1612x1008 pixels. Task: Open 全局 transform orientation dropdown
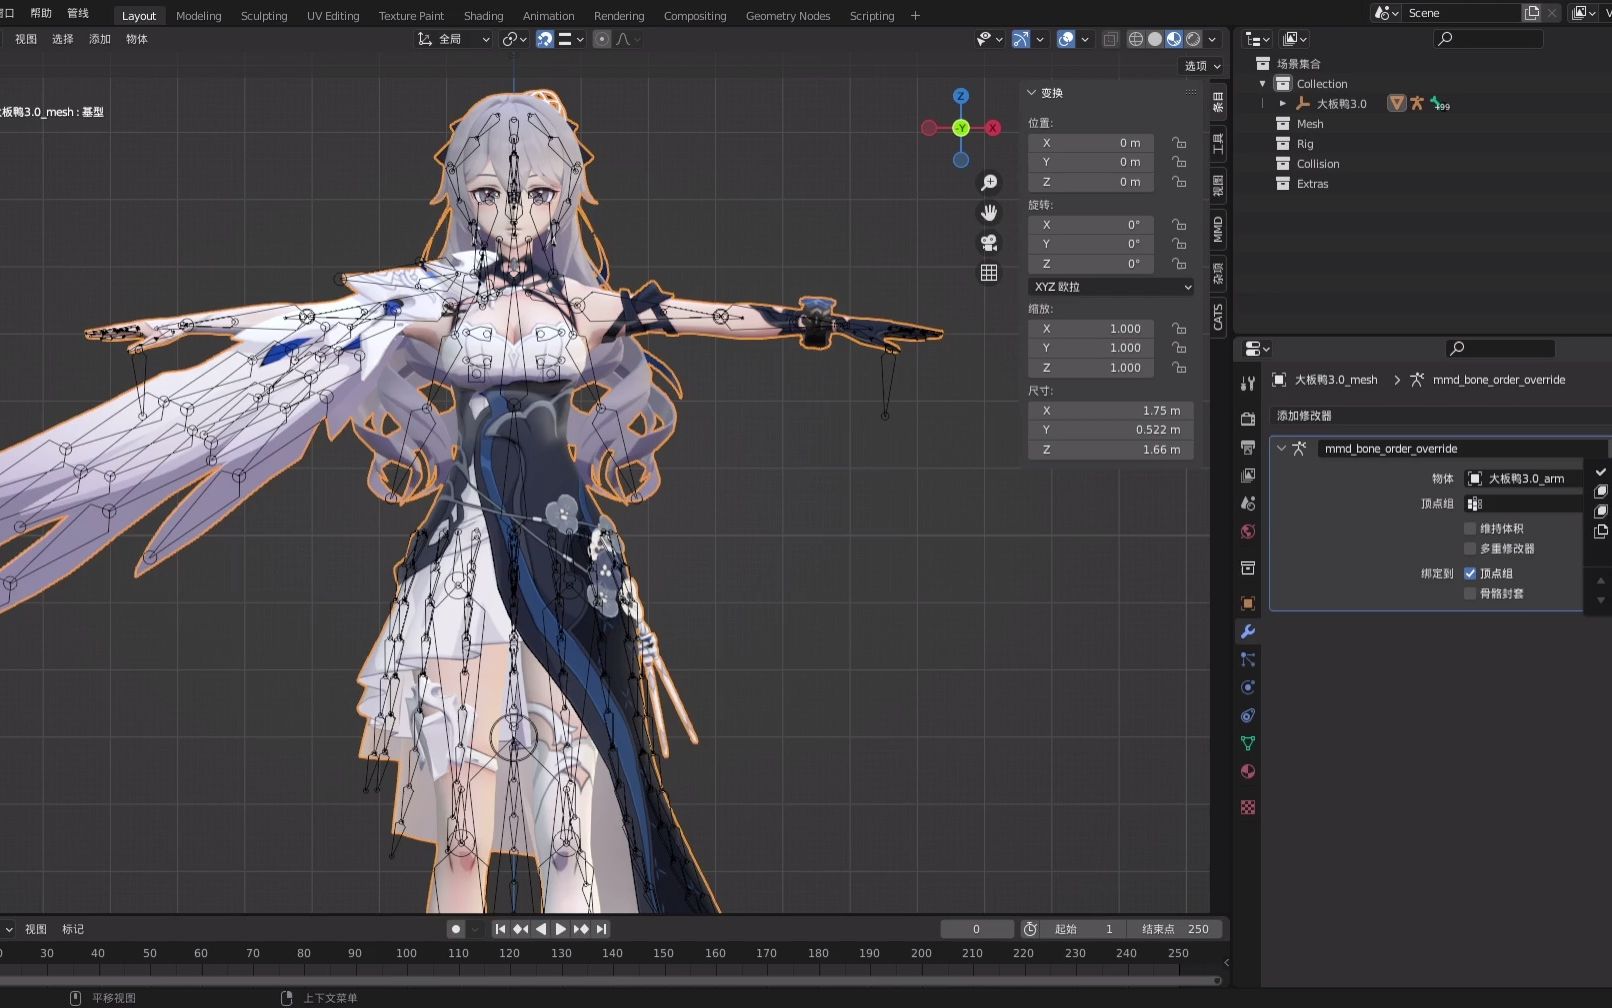pyautogui.click(x=454, y=39)
